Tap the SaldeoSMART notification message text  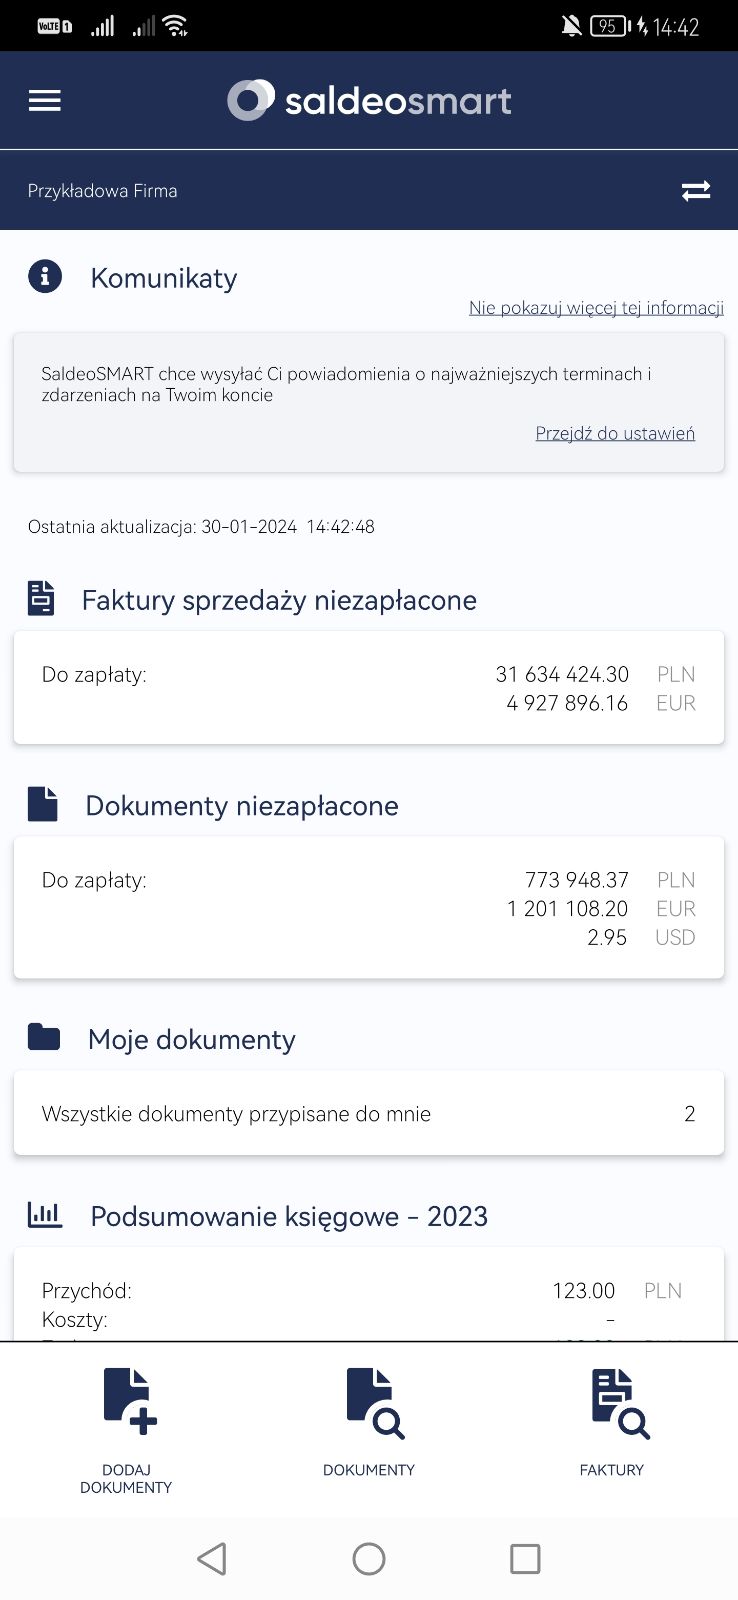click(x=346, y=384)
